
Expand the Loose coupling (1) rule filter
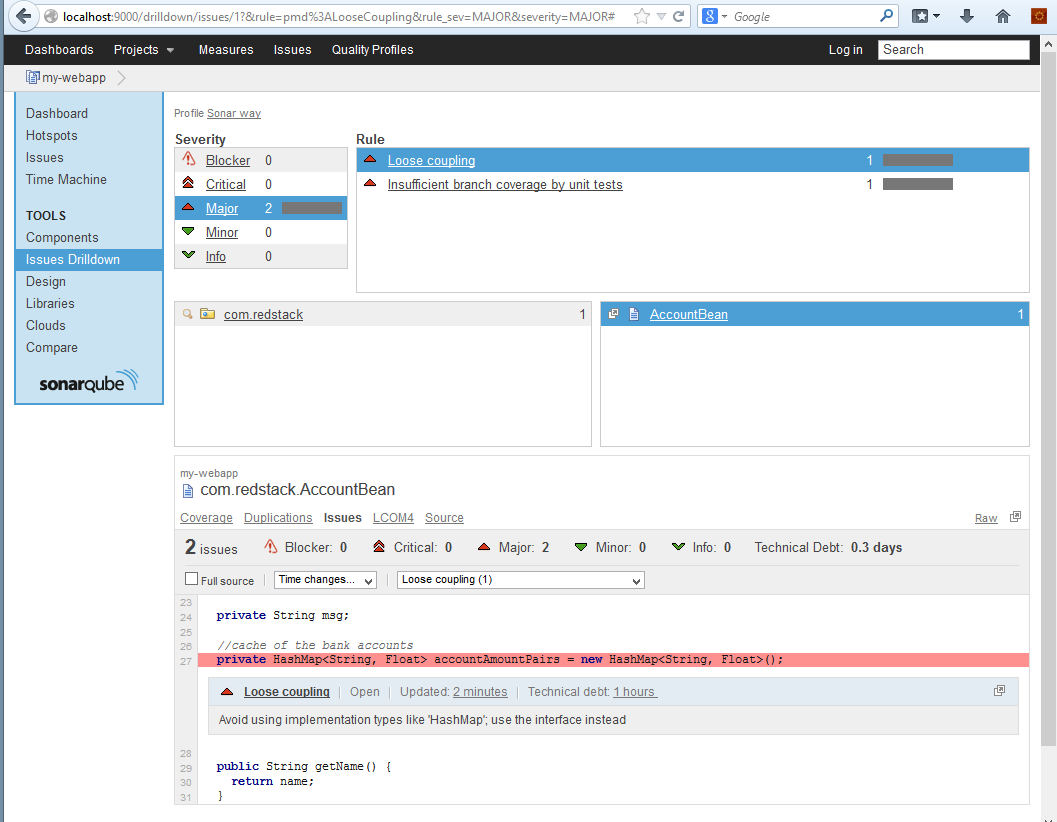tap(520, 580)
